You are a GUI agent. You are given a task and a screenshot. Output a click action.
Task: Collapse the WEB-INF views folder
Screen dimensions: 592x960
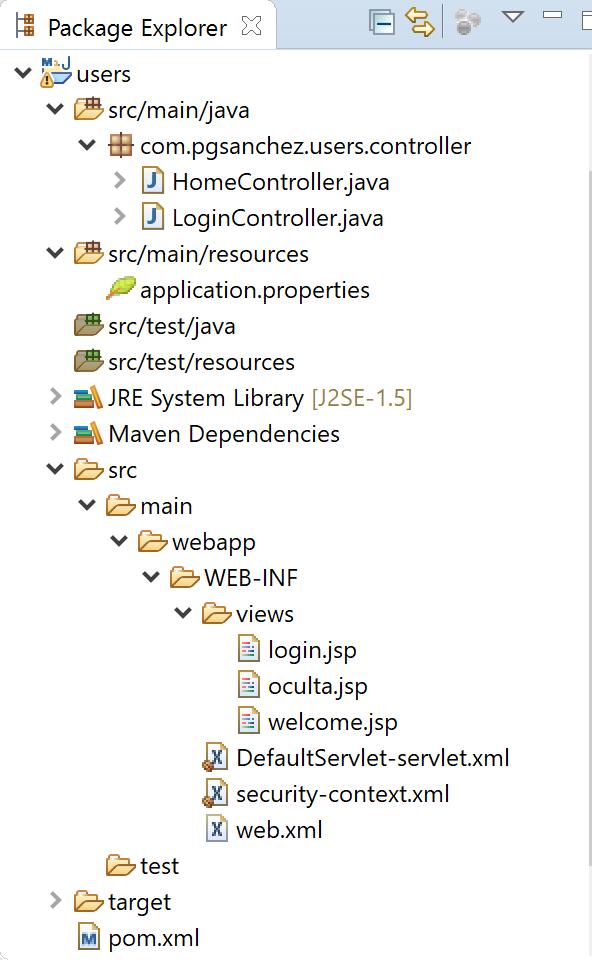[183, 613]
